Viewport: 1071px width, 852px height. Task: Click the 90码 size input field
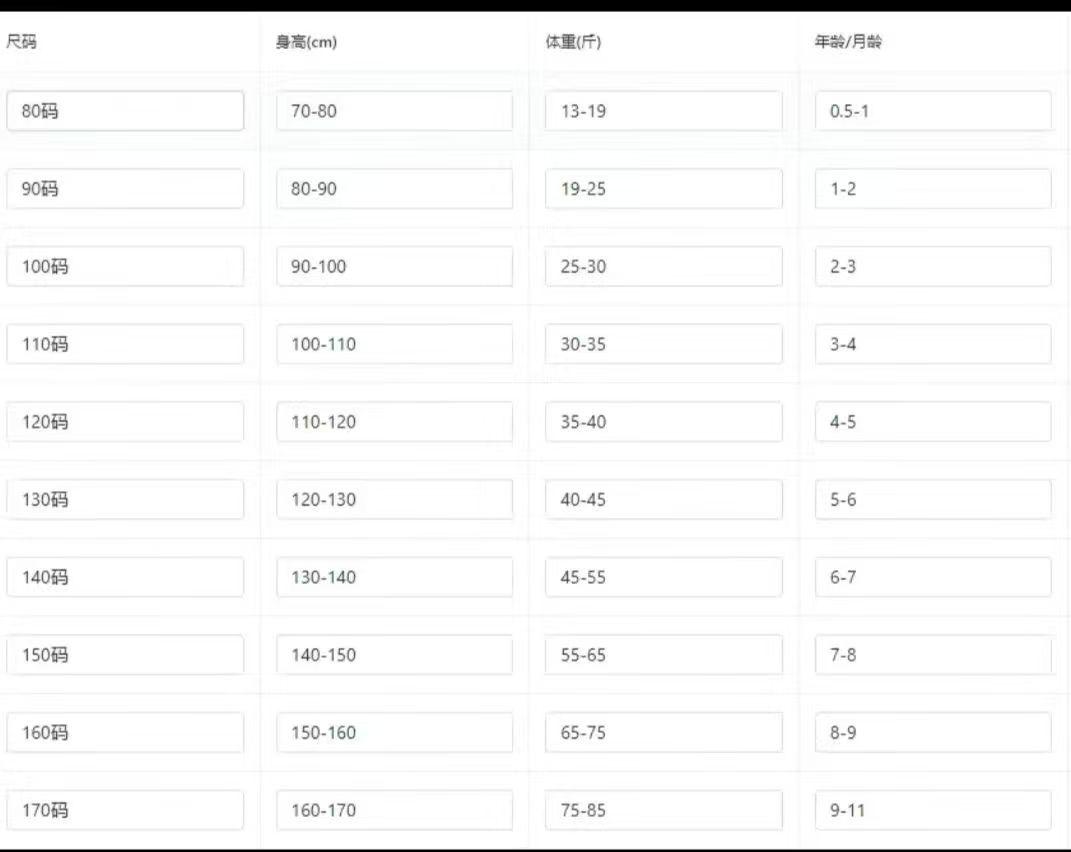click(125, 189)
